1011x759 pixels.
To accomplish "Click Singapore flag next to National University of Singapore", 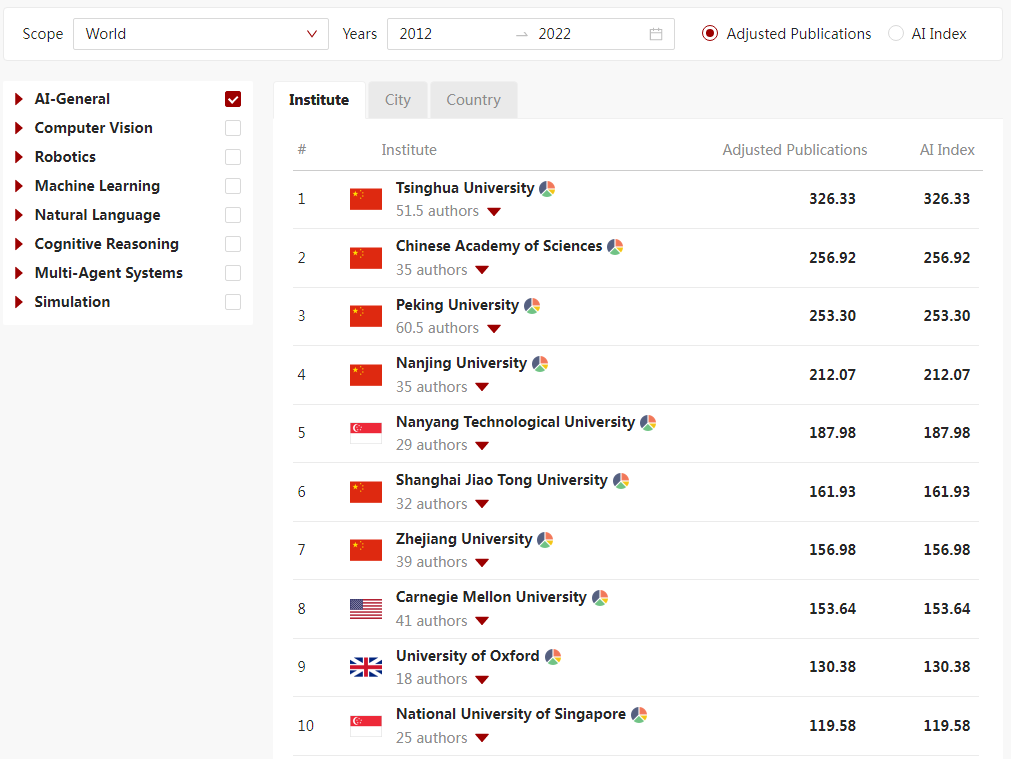I will 366,725.
